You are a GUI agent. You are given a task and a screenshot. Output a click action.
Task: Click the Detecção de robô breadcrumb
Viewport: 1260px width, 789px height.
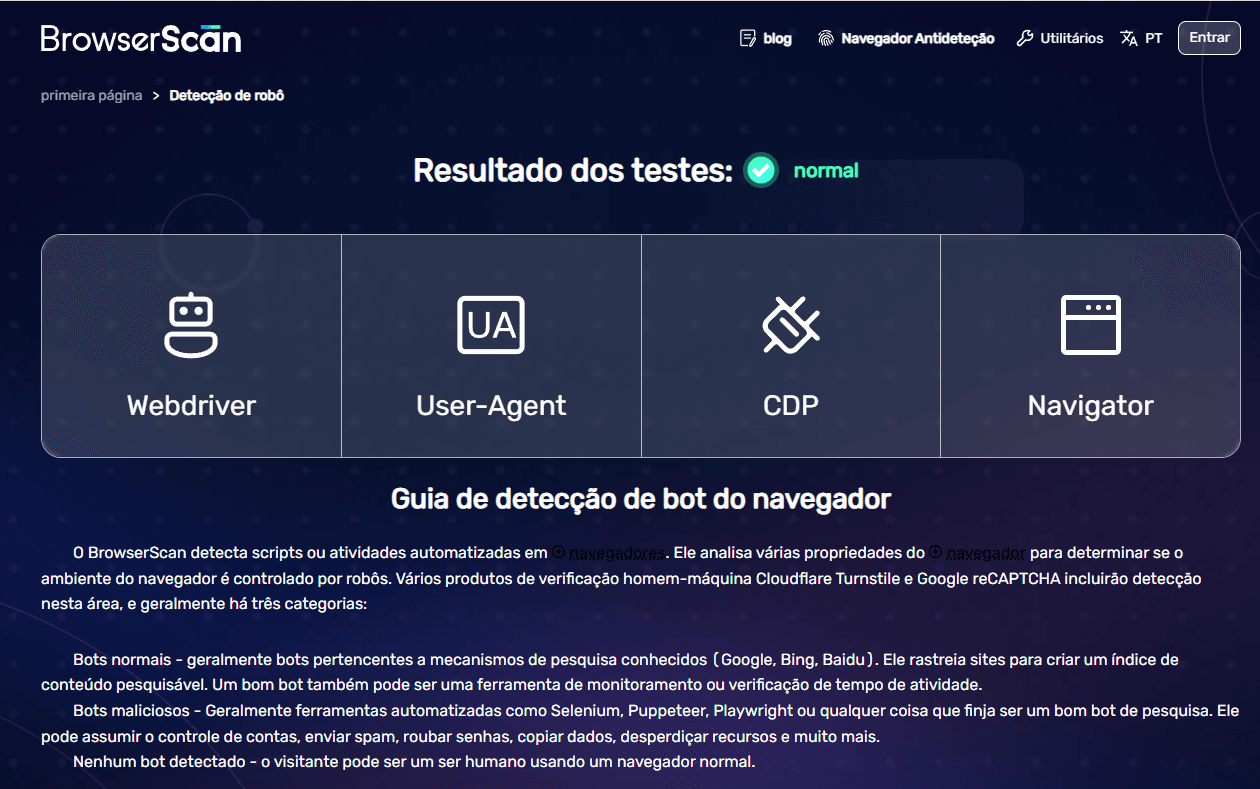[227, 96]
